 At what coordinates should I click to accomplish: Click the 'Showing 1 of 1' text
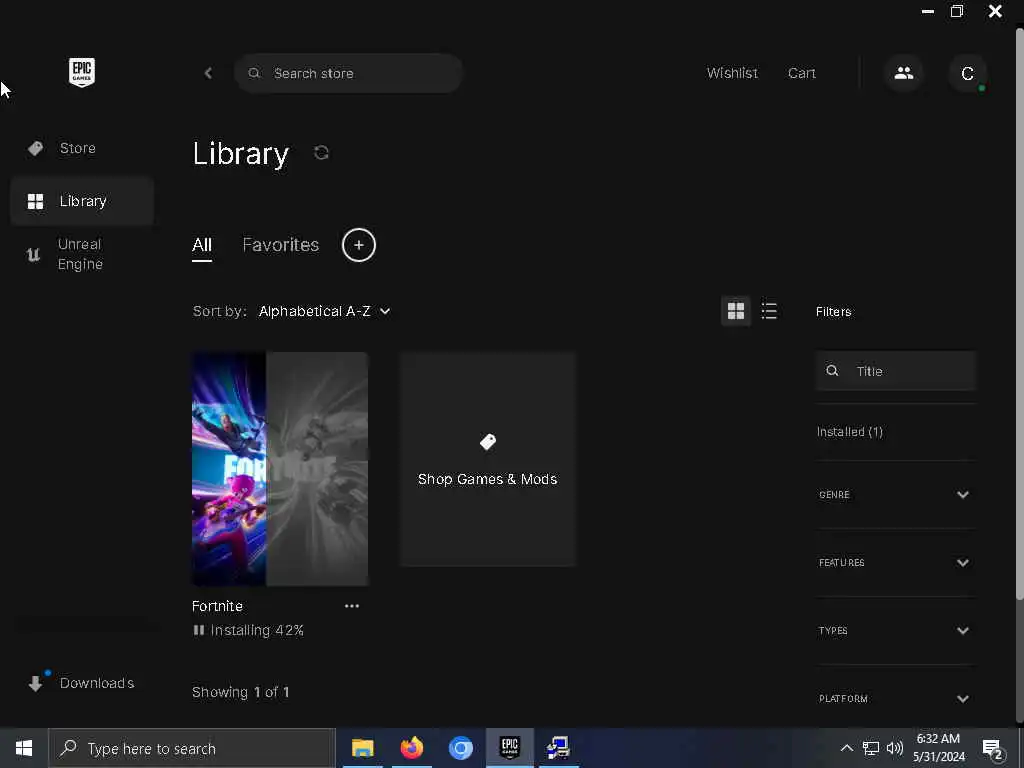240,692
